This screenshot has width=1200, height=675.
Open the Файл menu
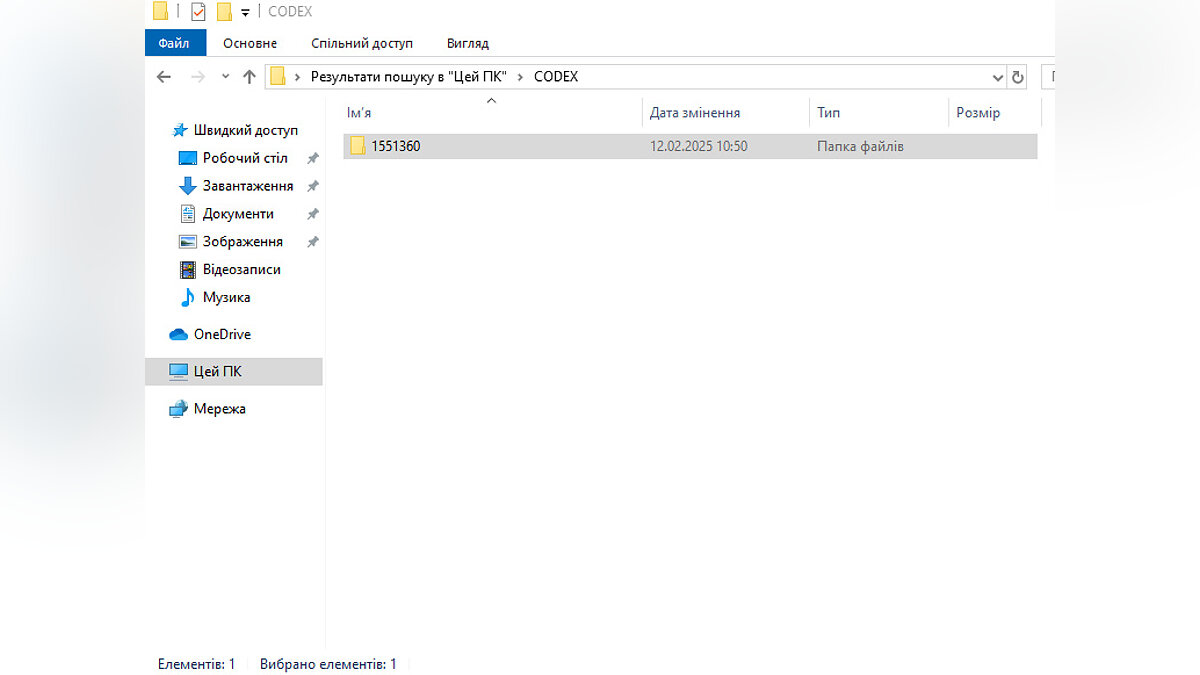[174, 43]
